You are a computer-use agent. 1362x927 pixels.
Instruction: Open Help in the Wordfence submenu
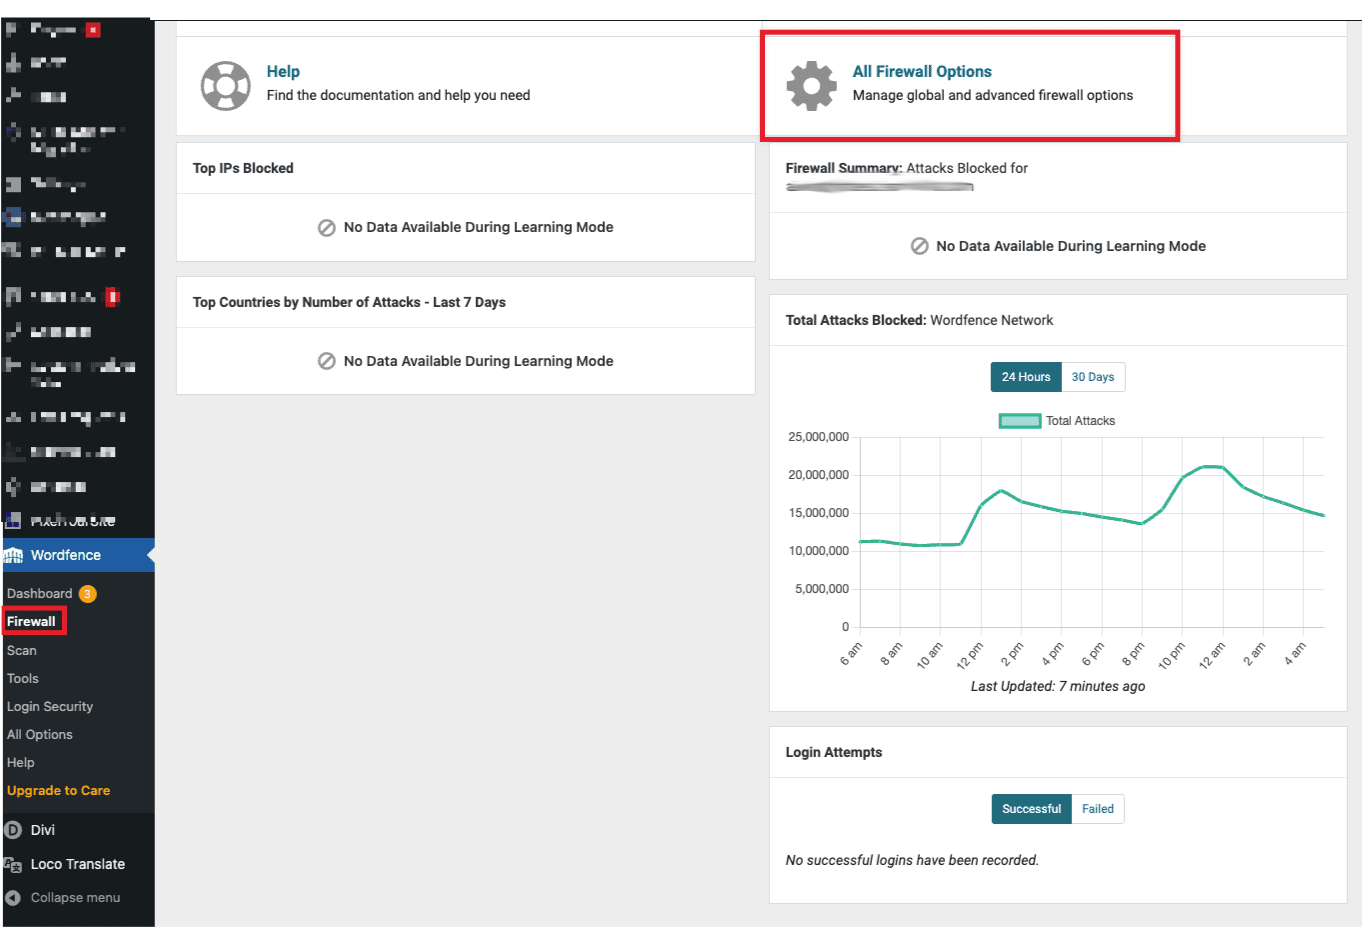[21, 763]
